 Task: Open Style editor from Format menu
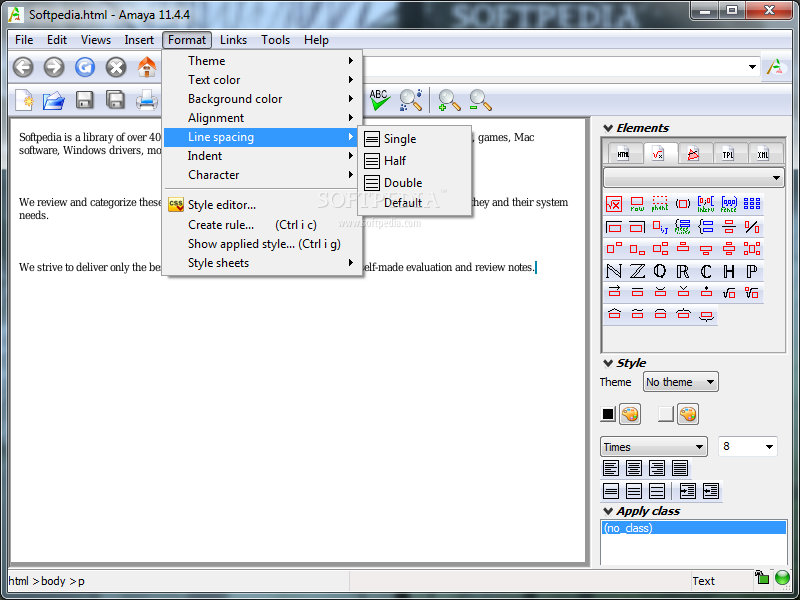coord(262,205)
